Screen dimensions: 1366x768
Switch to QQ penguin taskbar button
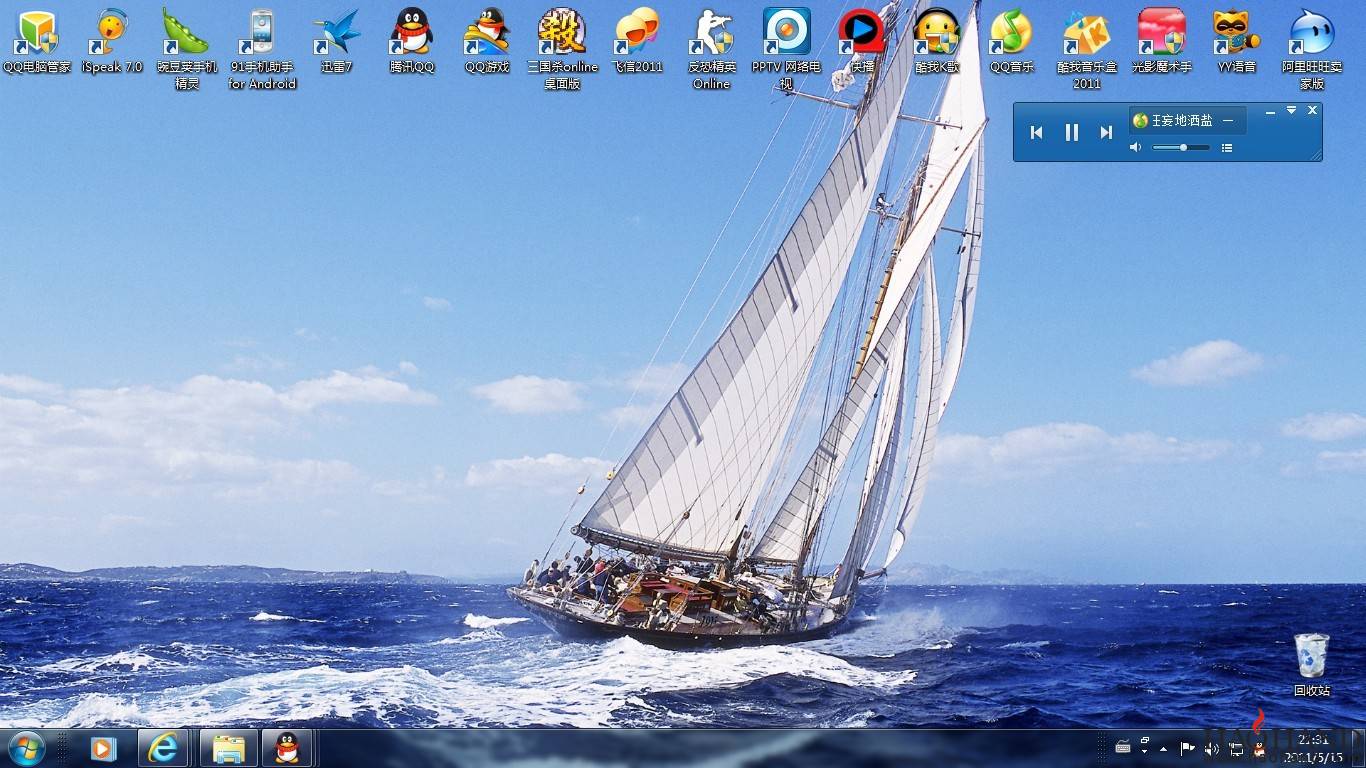click(x=287, y=748)
